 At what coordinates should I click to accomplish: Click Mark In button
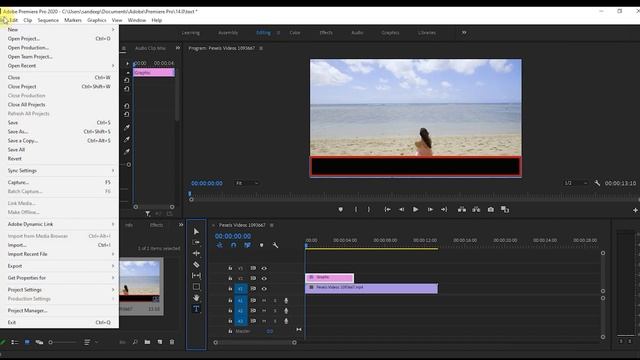(x=356, y=209)
